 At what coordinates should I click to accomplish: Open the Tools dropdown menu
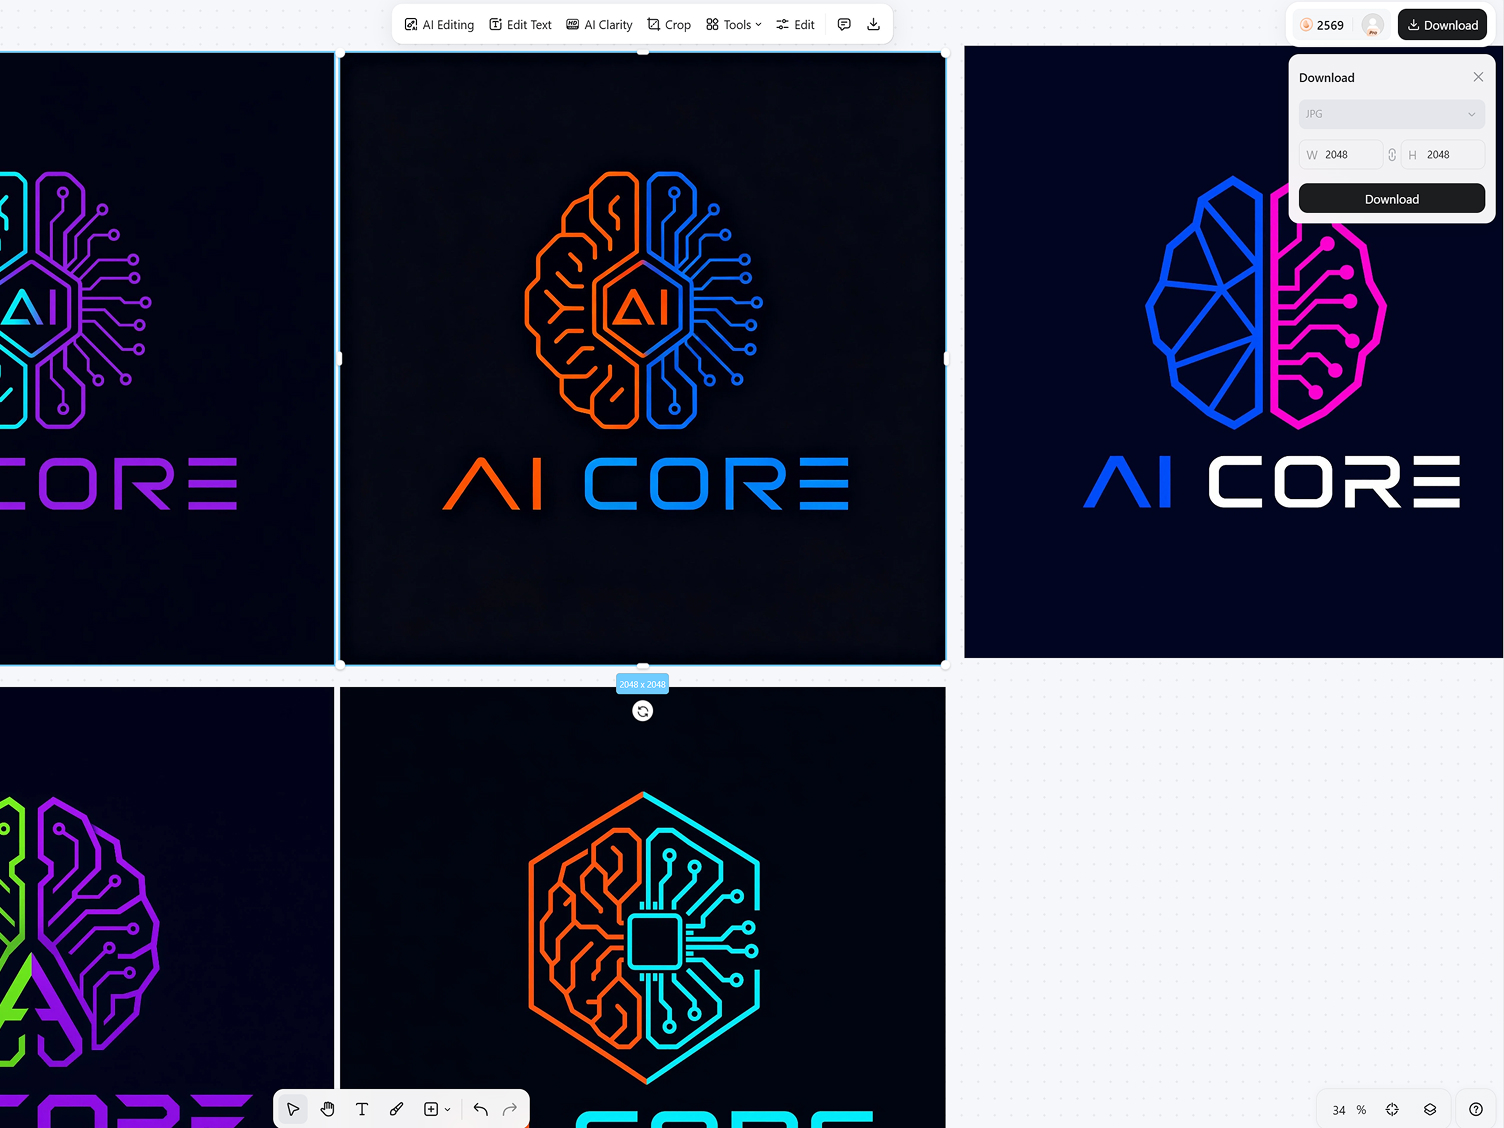734,24
